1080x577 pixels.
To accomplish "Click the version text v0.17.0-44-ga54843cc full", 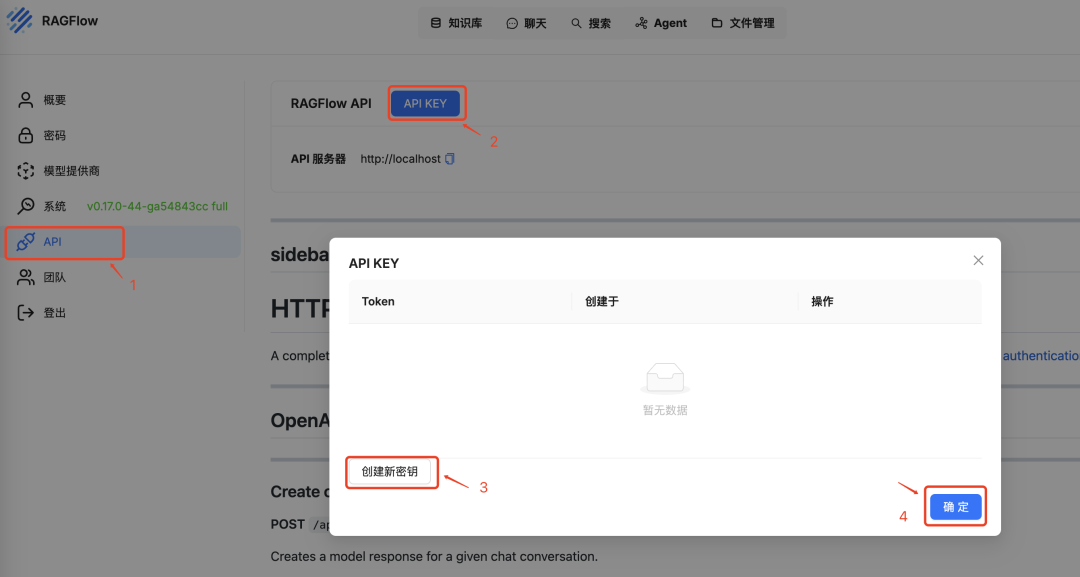I will click(157, 207).
